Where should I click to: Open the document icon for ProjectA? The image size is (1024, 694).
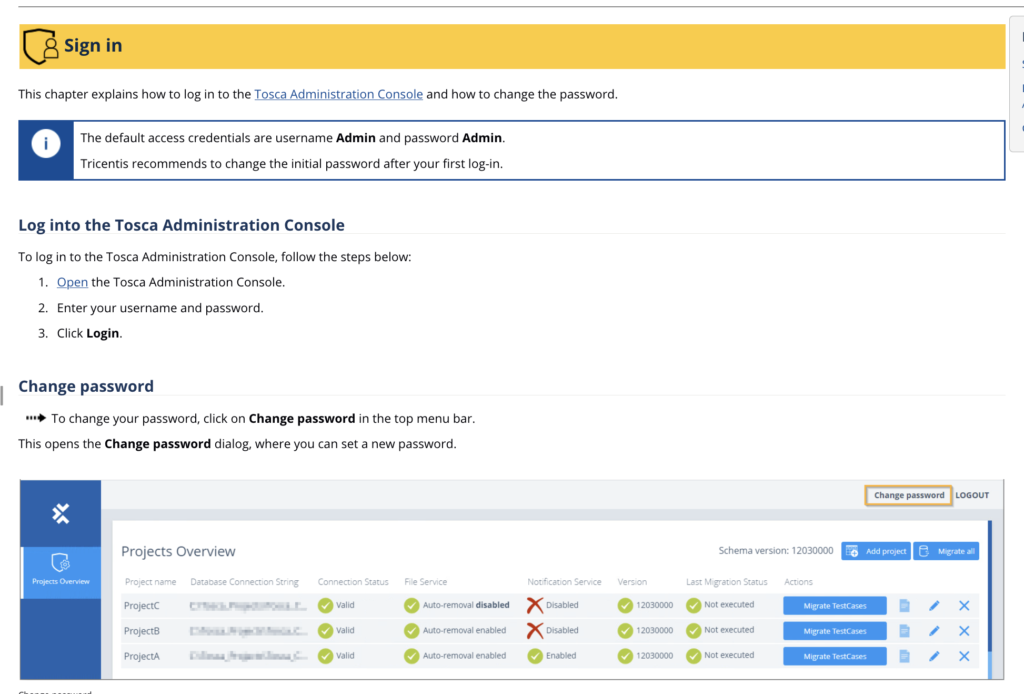click(904, 656)
